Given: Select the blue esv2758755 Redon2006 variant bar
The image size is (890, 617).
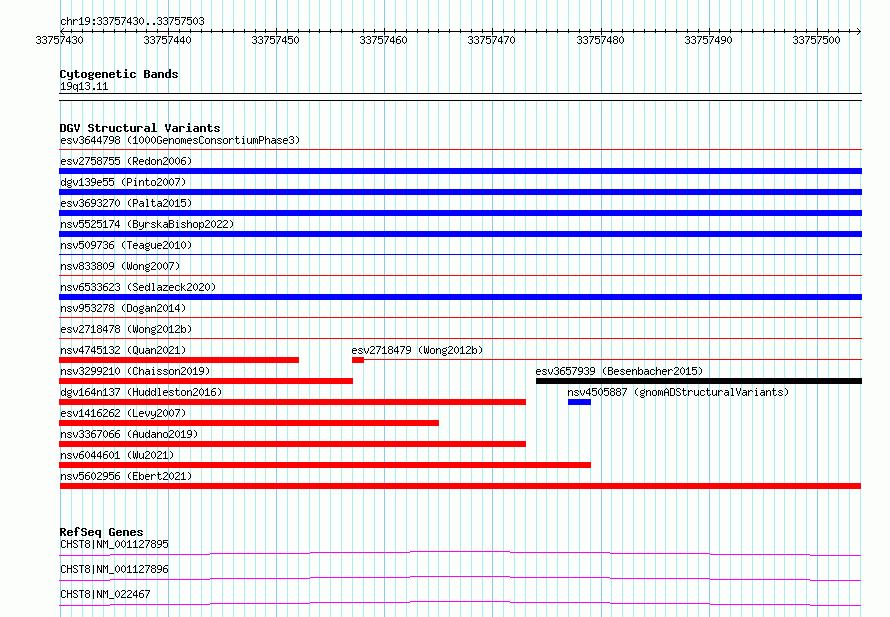Looking at the screenshot, I should pos(460,171).
